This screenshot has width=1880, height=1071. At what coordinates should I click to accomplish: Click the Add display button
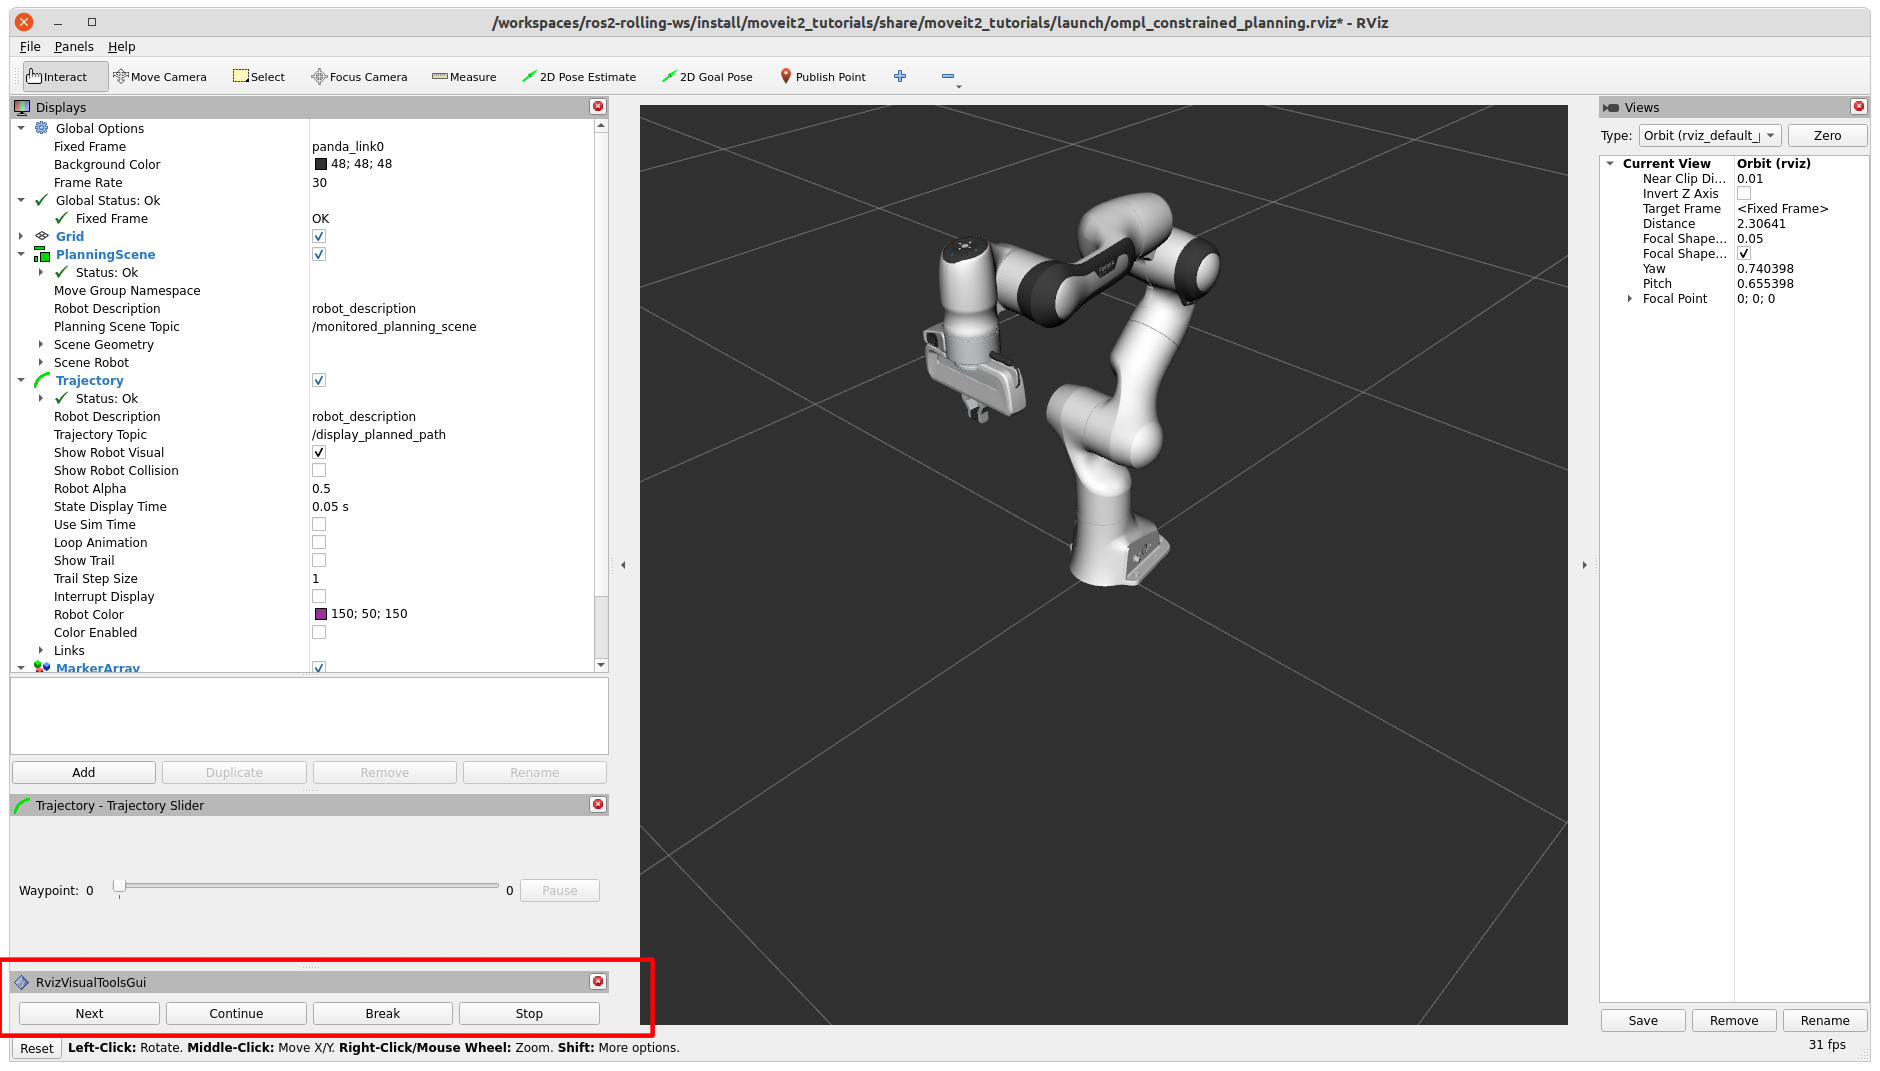click(x=84, y=773)
